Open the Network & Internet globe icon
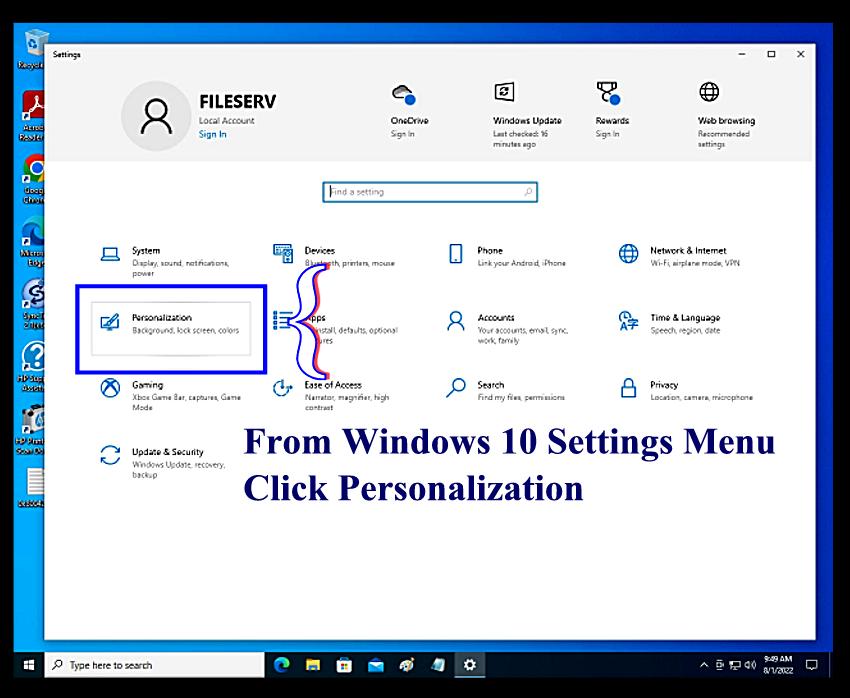This screenshot has width=850, height=698. [x=628, y=253]
